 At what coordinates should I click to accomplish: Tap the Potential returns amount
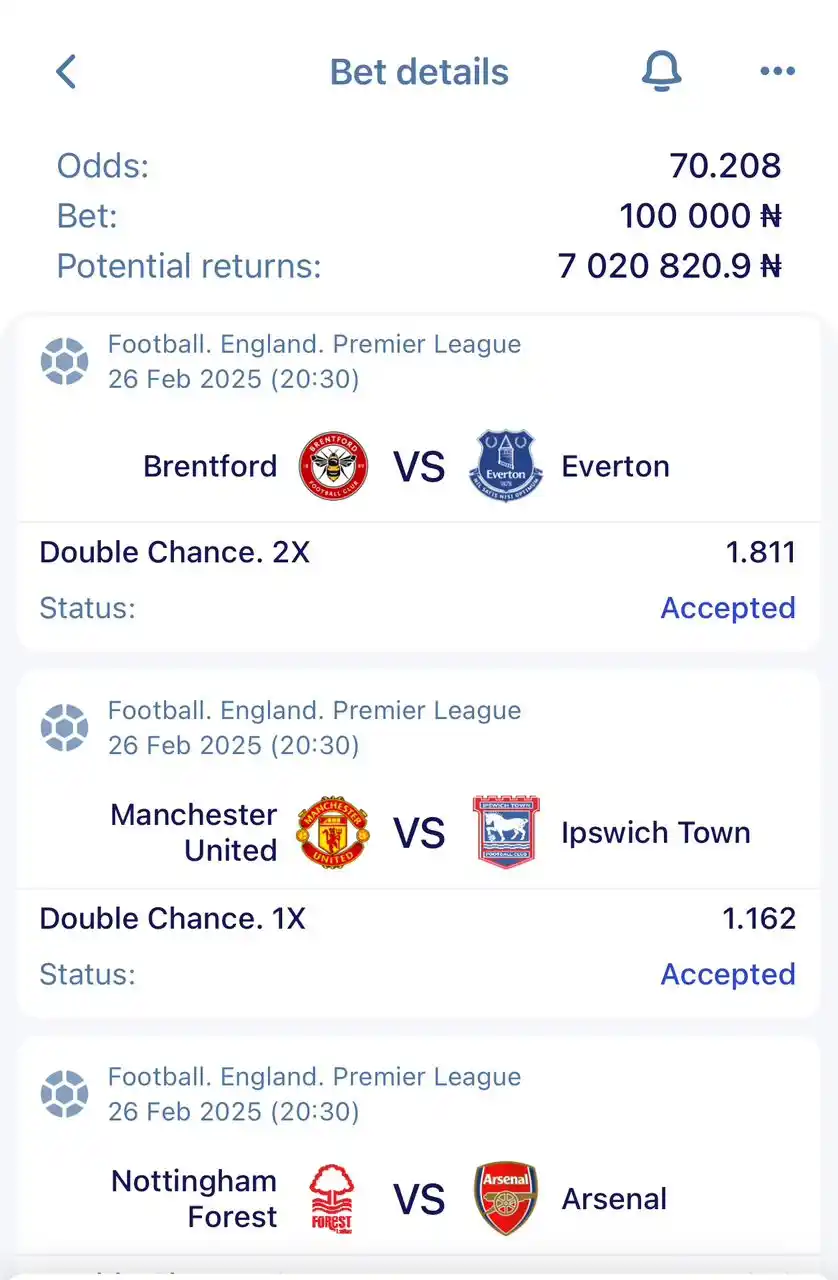click(x=669, y=266)
